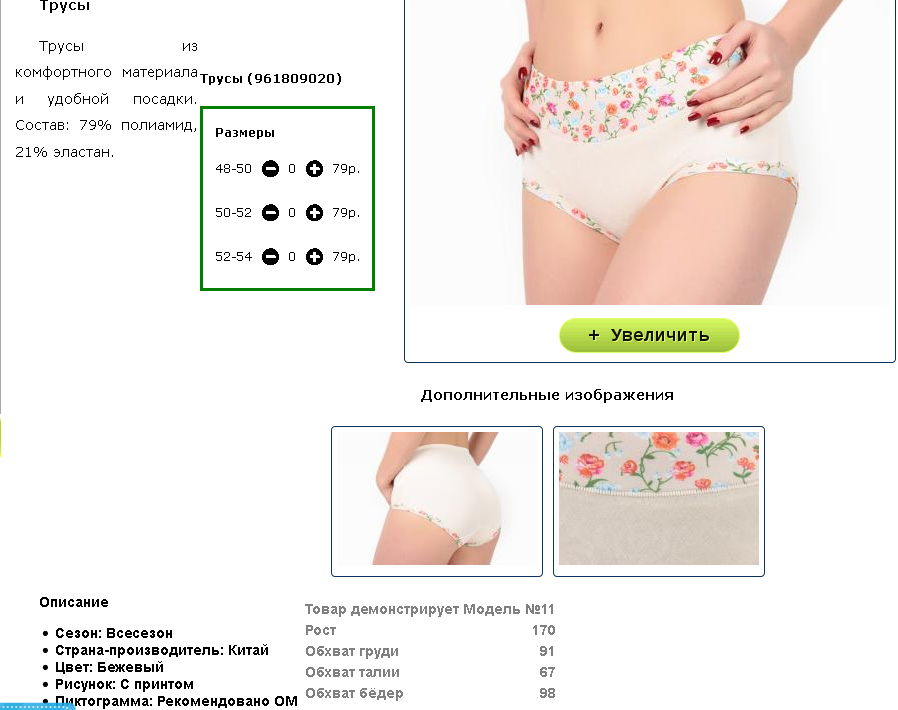Increase quantity for size 50-52
898x710 pixels.
(x=314, y=213)
